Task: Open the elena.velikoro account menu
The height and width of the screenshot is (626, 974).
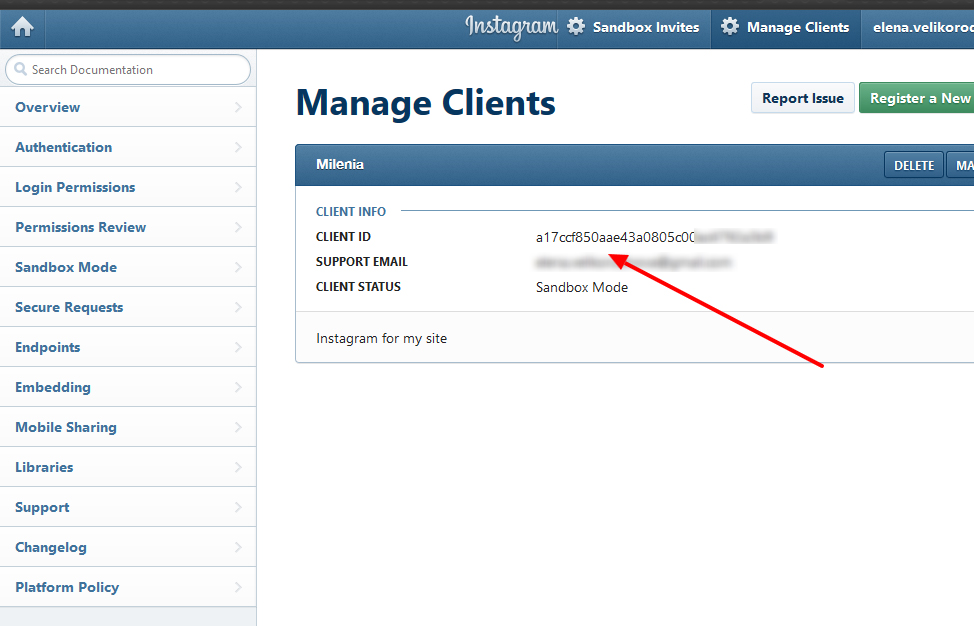Action: pos(920,27)
